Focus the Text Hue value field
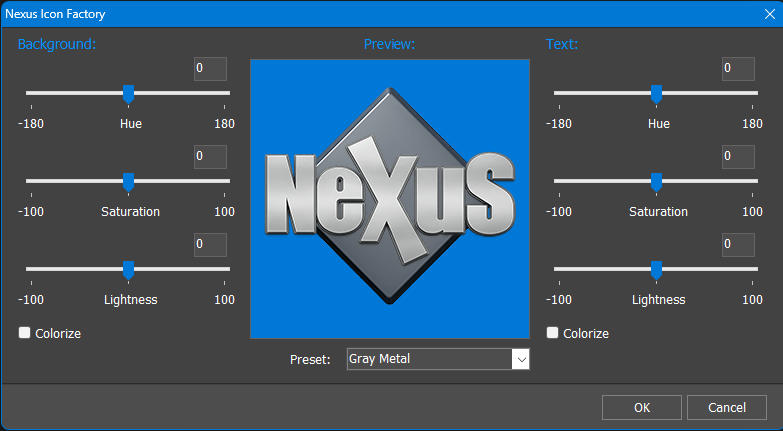783x431 pixels. pyautogui.click(x=738, y=69)
